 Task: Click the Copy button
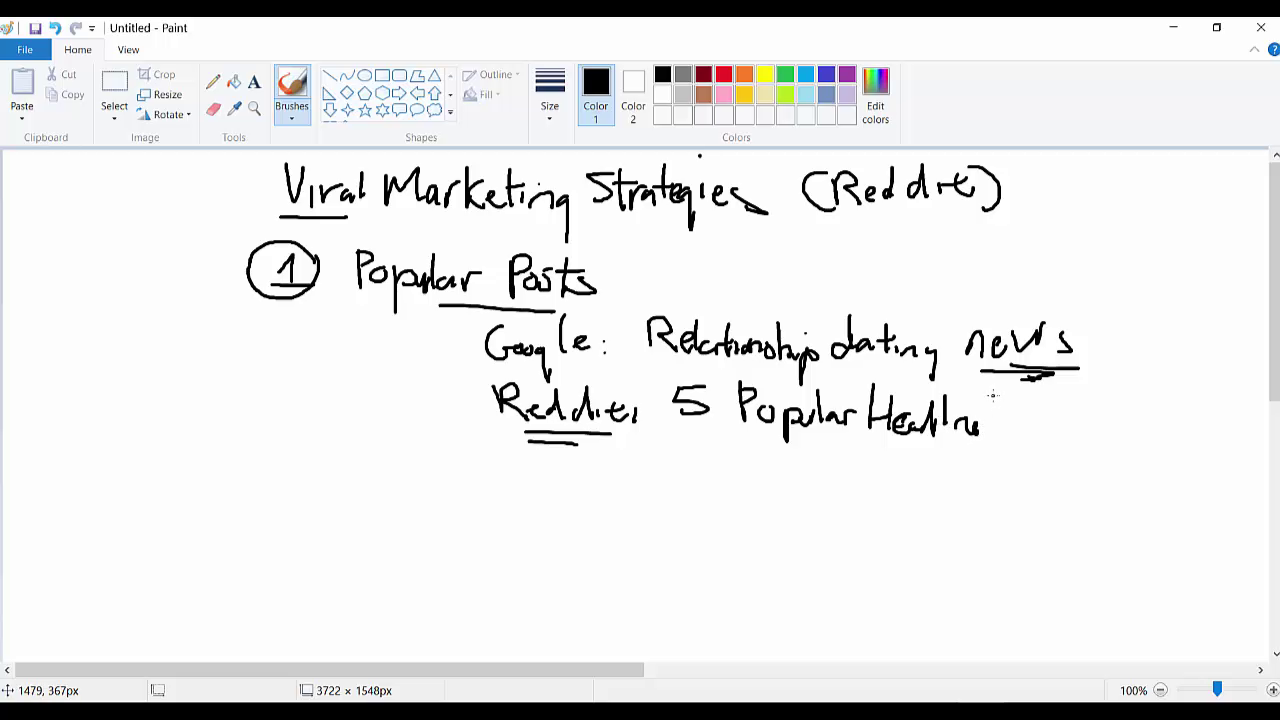[65, 95]
